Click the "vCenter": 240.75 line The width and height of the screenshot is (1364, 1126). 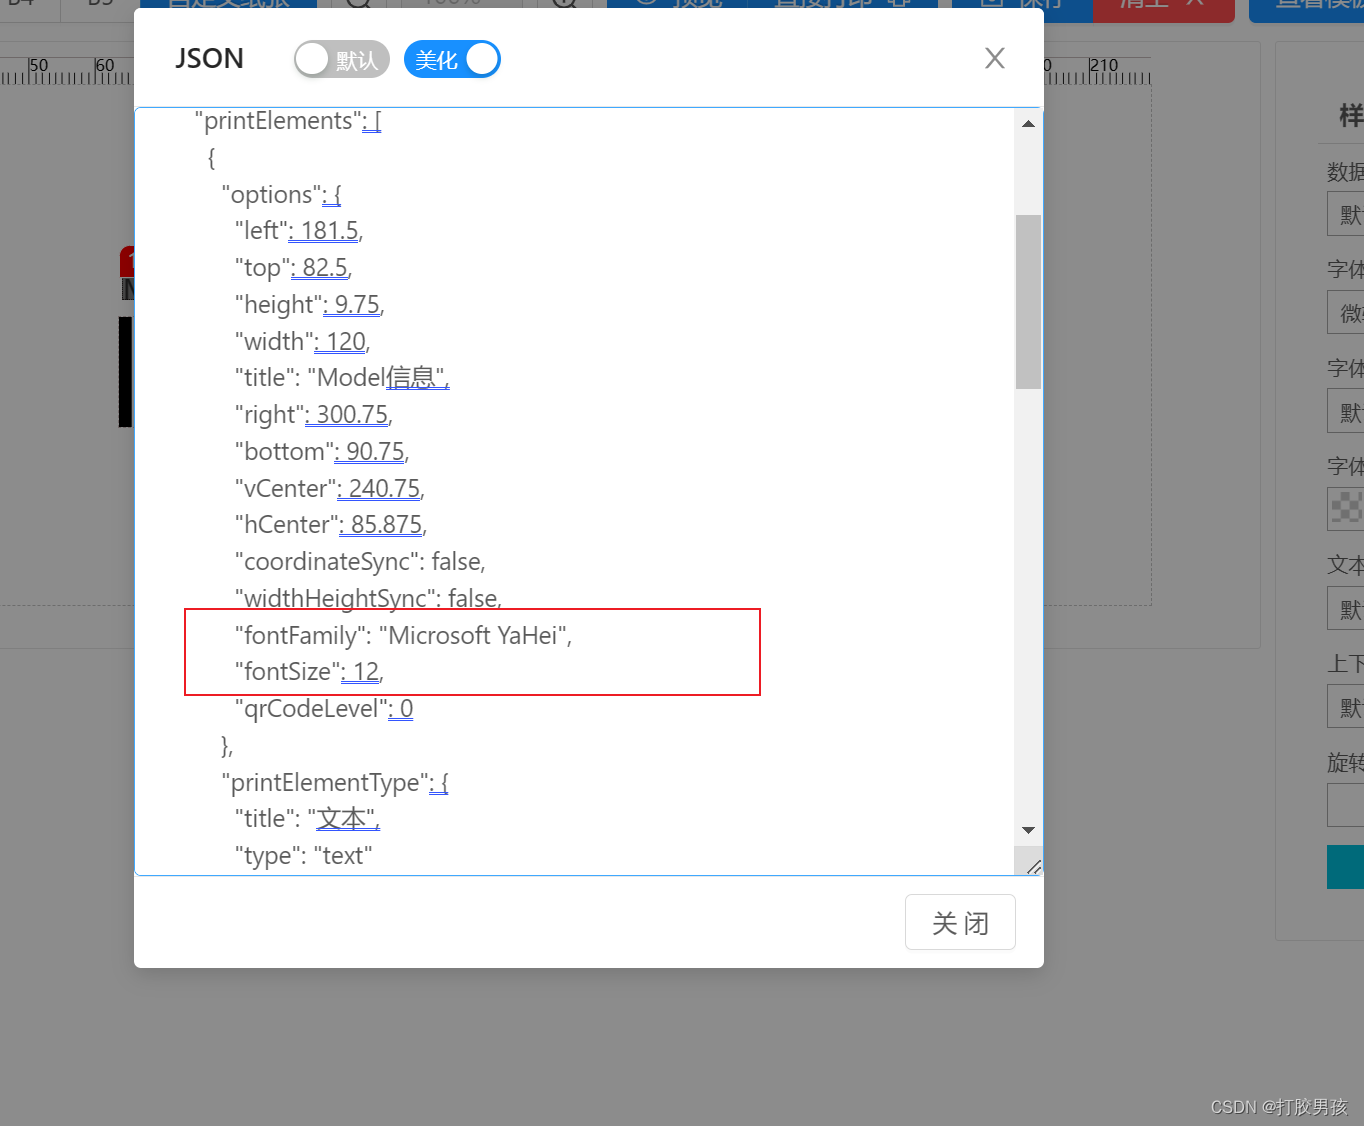pos(330,489)
